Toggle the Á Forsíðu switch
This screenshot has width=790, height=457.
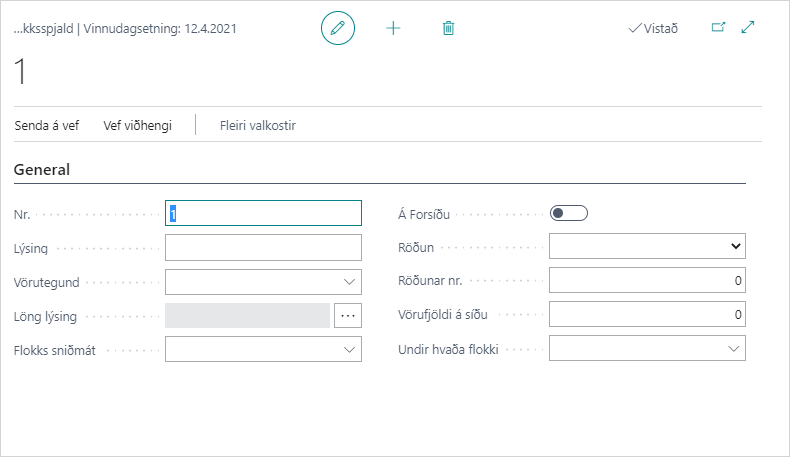568,213
